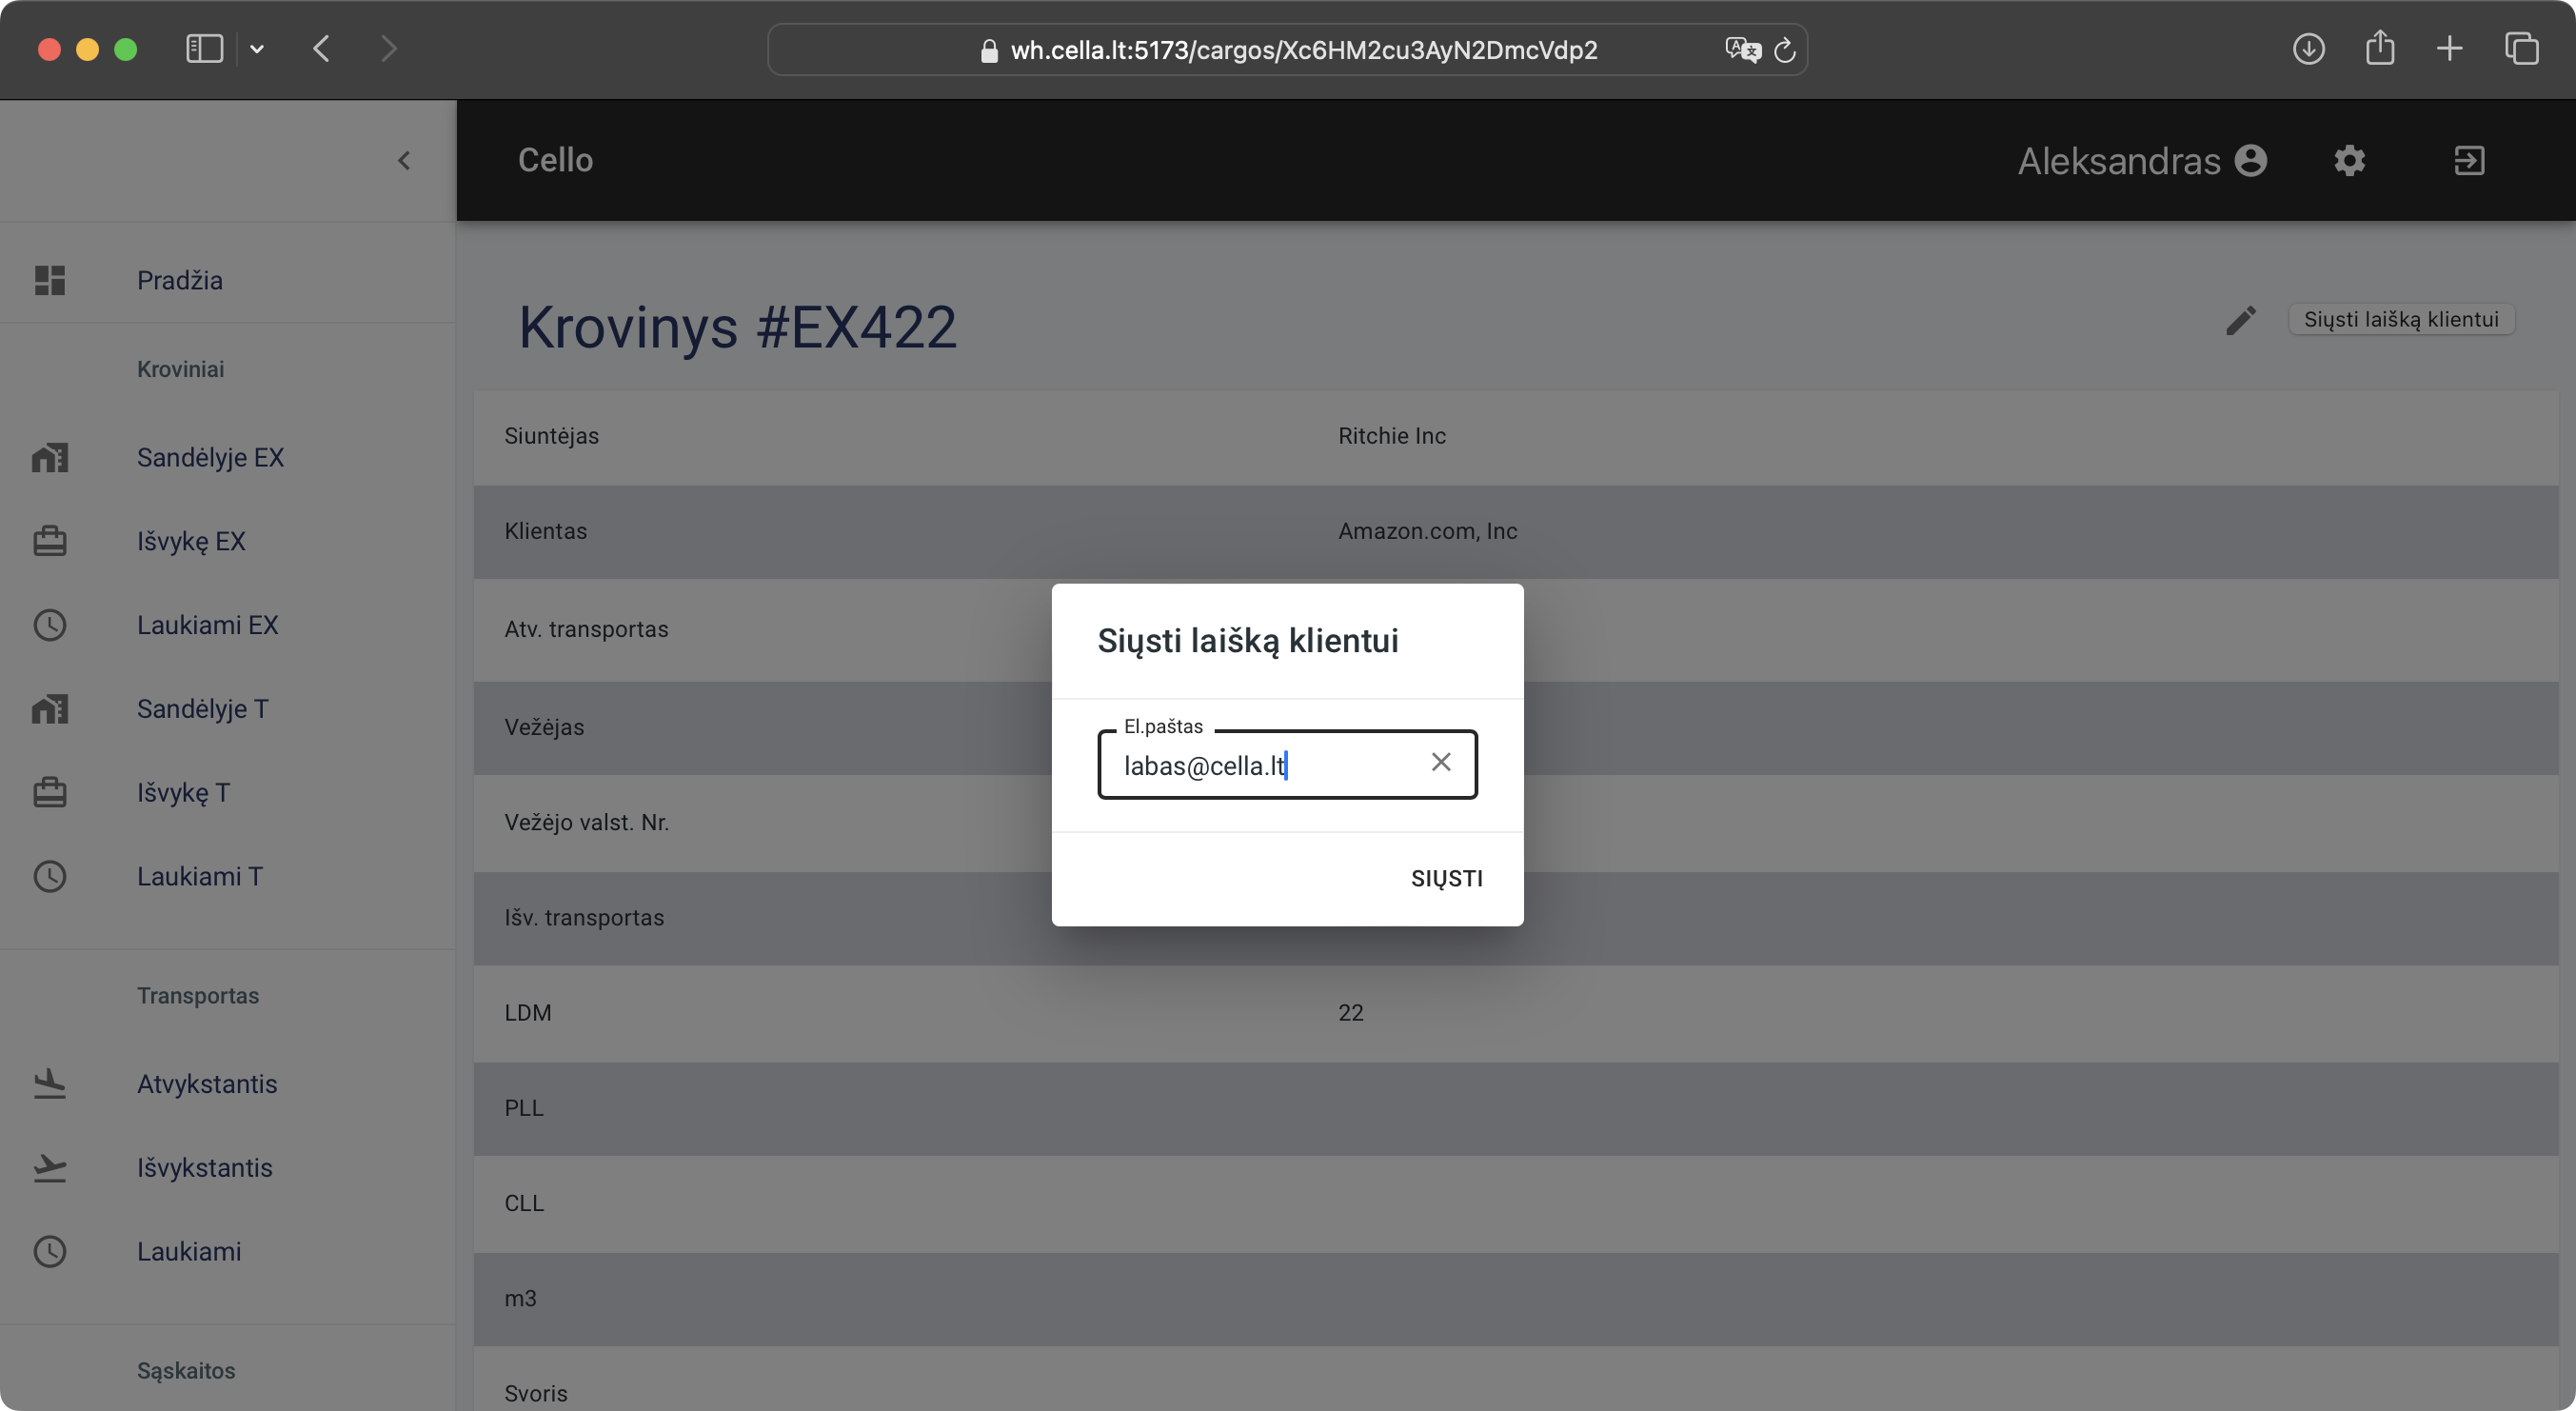Open a new Safari tab

coord(2449,48)
